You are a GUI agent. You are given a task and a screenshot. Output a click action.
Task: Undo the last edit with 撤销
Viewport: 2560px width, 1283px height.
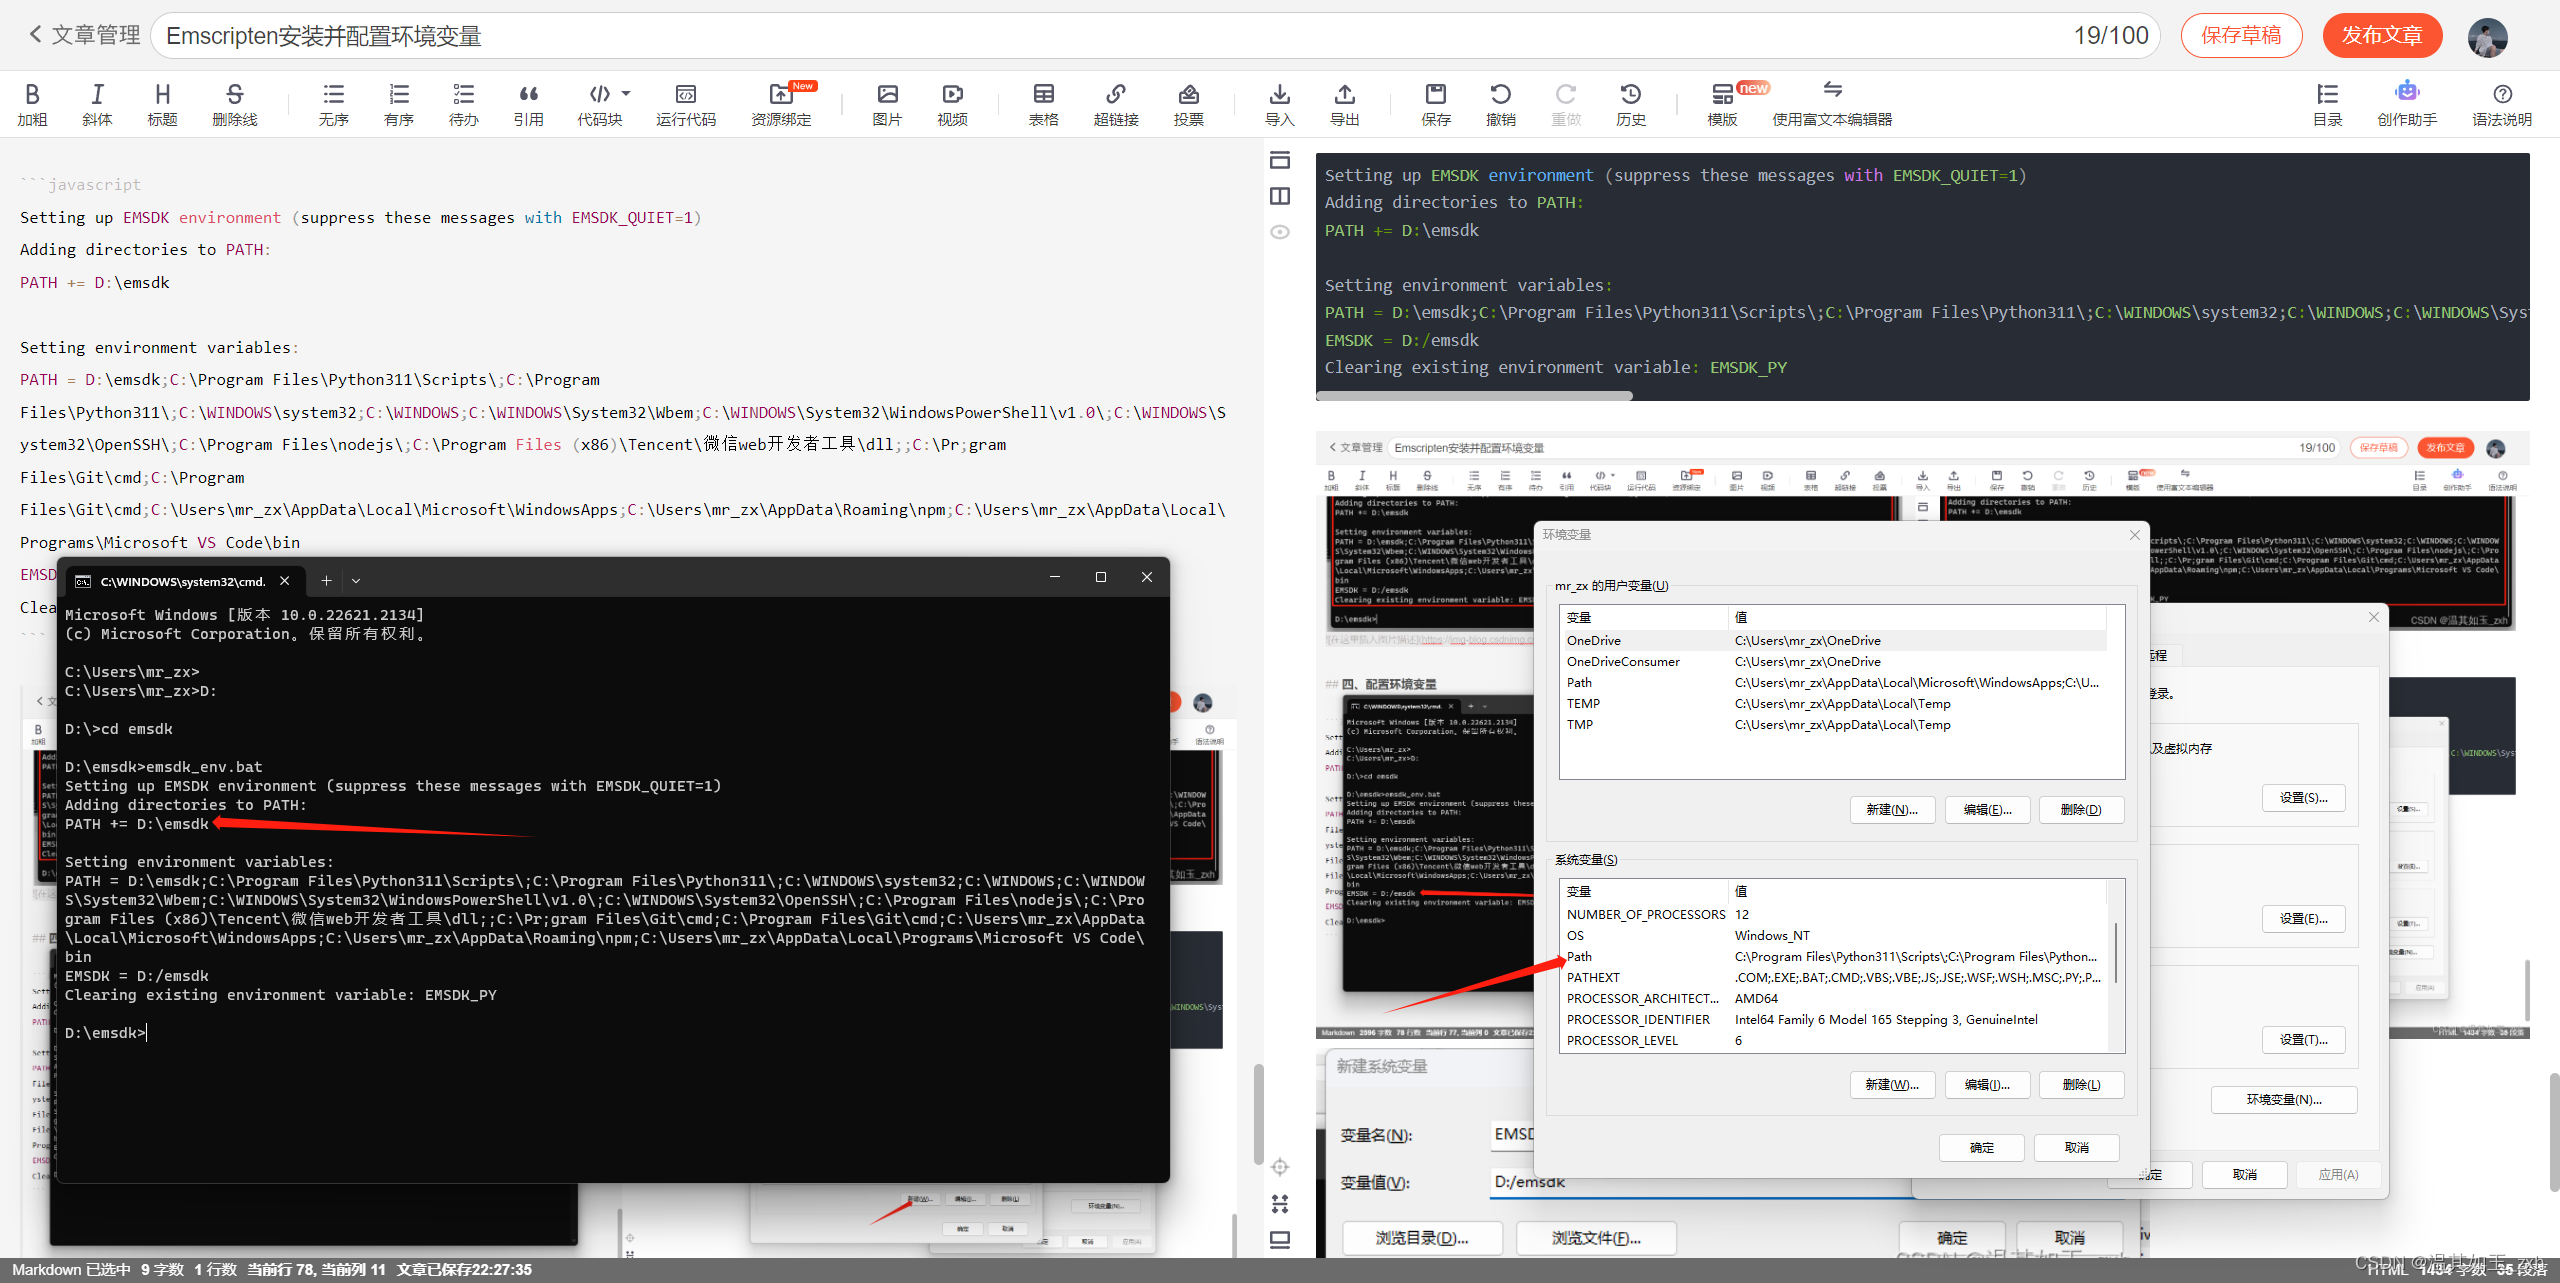pyautogui.click(x=1500, y=104)
